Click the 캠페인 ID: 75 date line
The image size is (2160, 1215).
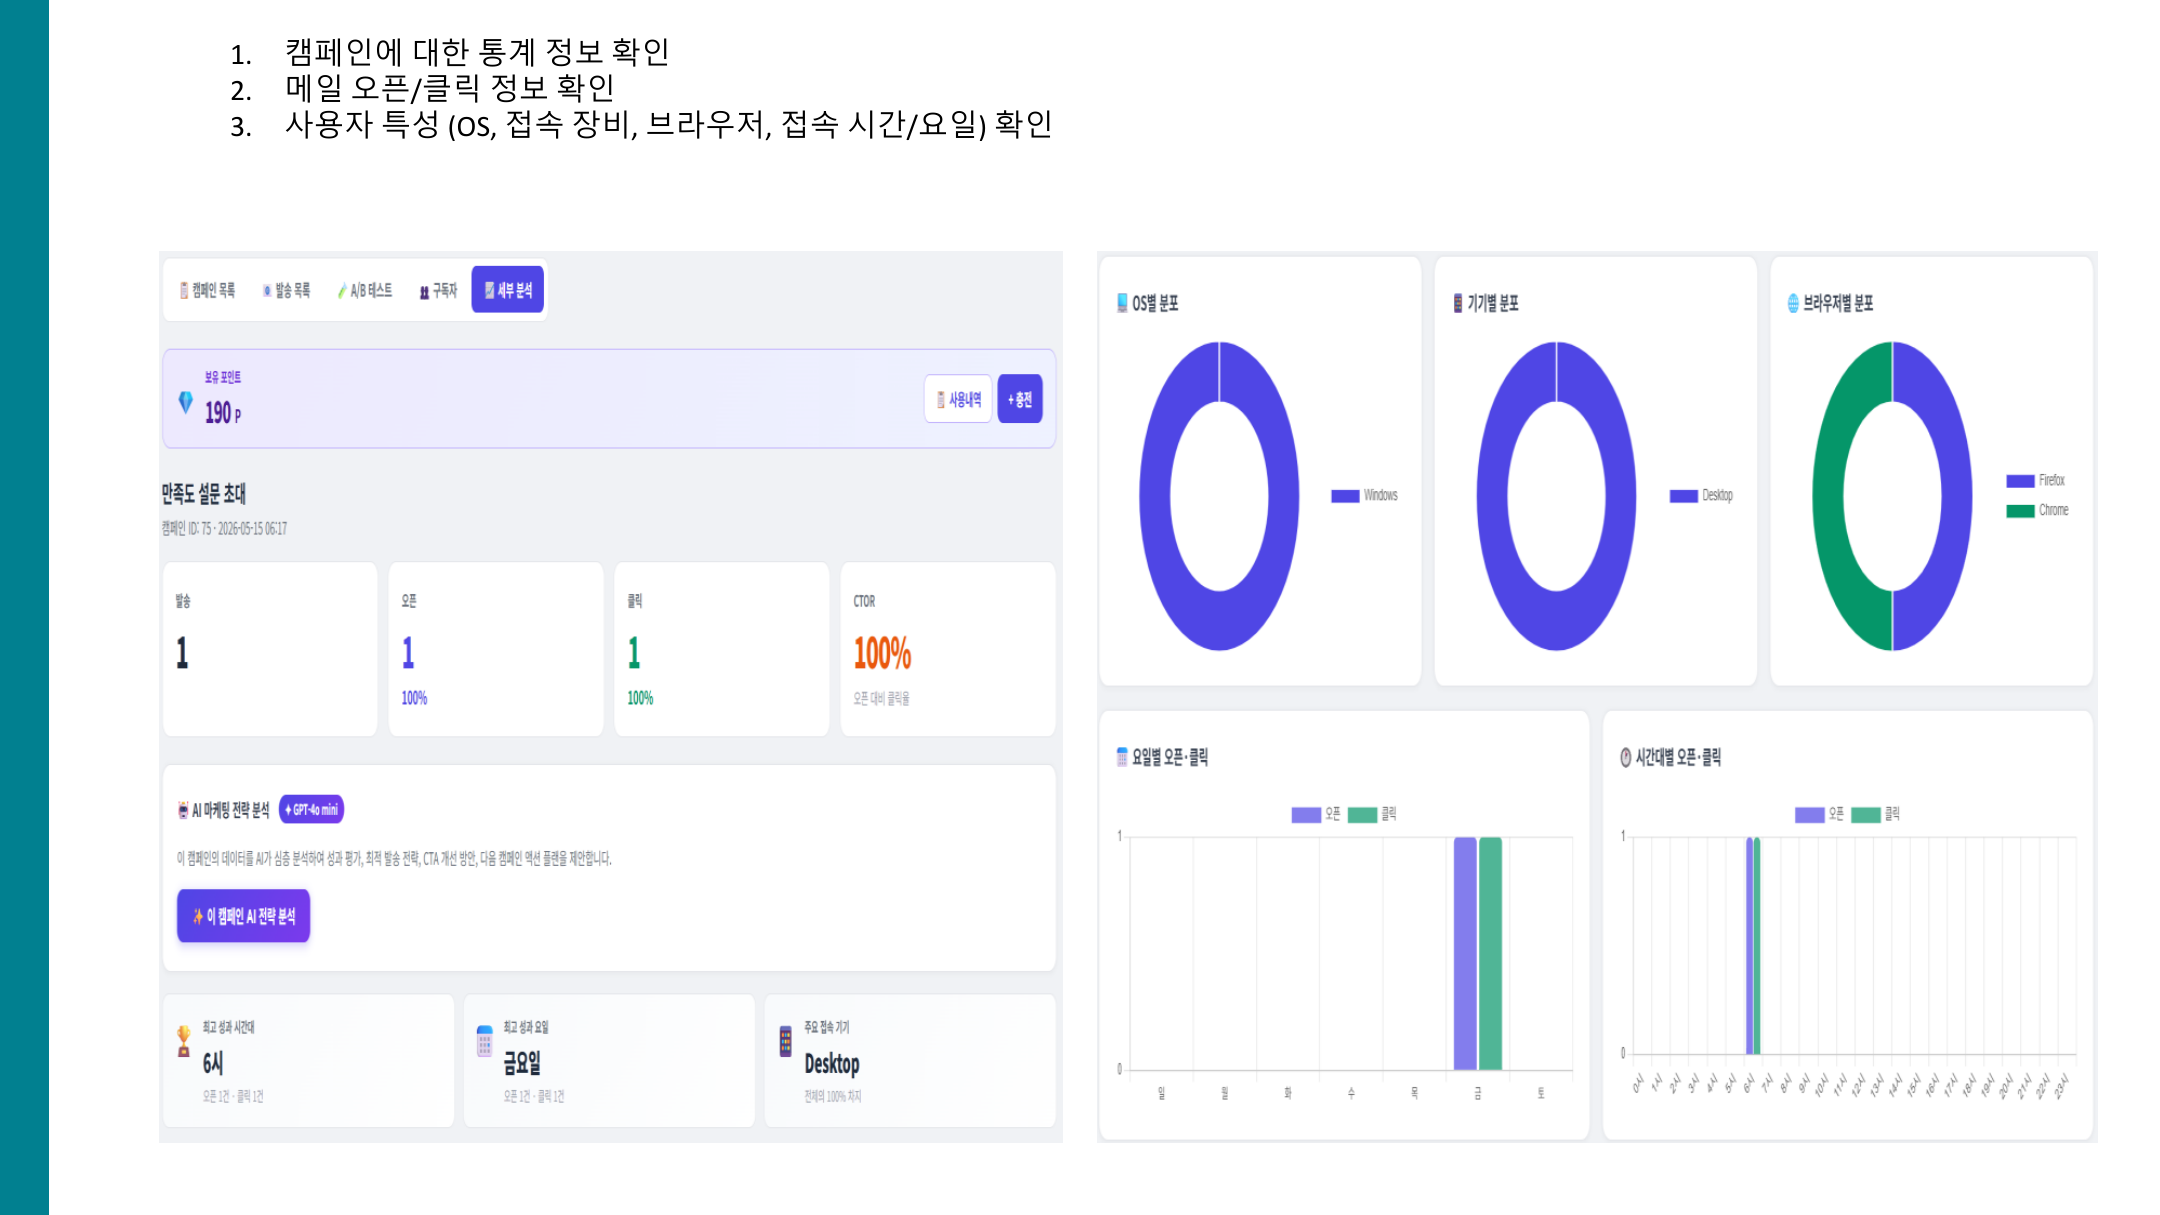[224, 528]
